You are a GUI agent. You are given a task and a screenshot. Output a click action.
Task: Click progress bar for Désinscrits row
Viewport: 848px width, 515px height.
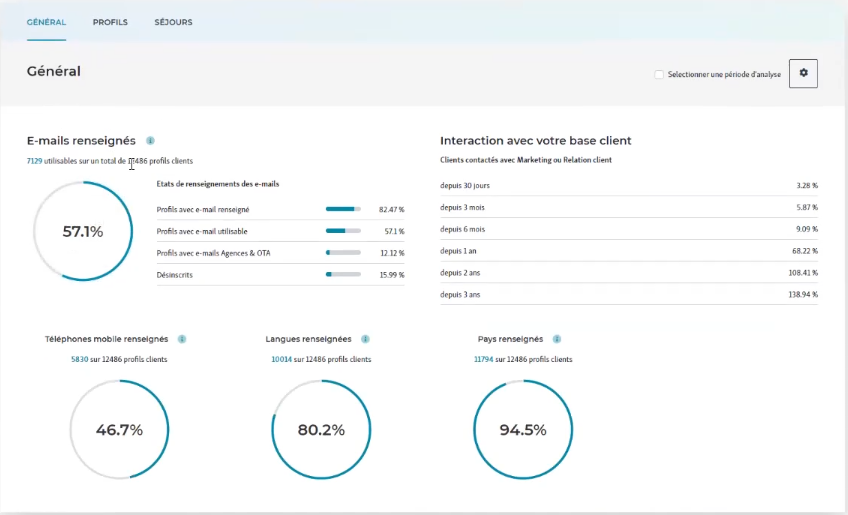tap(343, 274)
